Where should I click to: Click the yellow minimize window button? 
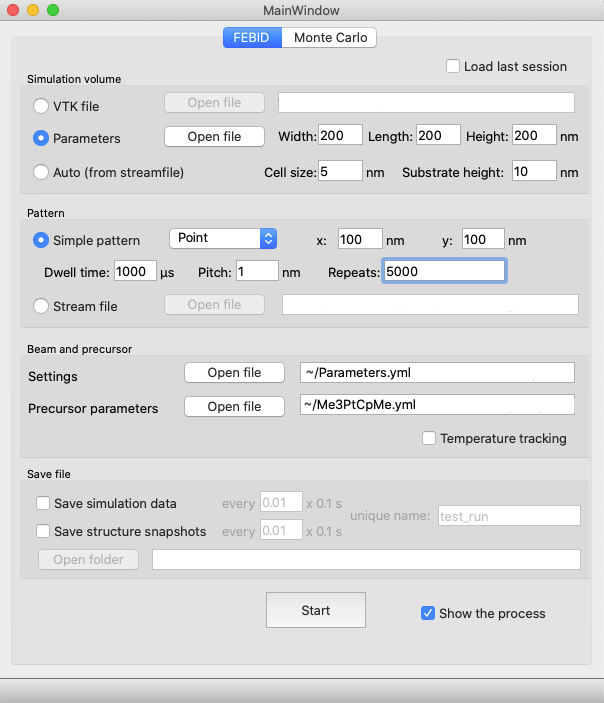pos(33,10)
